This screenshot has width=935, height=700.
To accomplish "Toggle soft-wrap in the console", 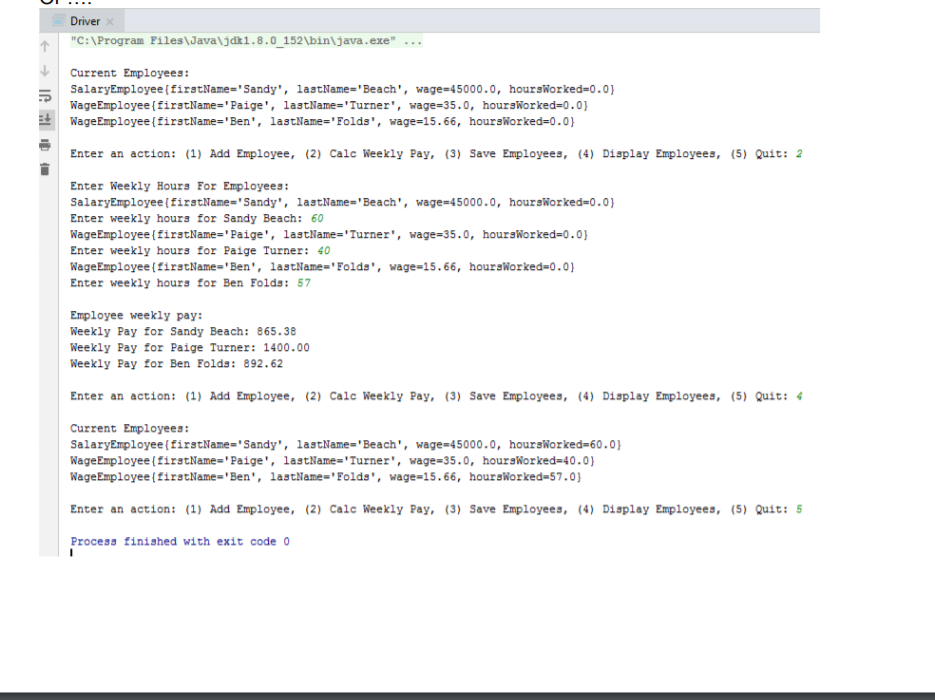I will pos(45,95).
